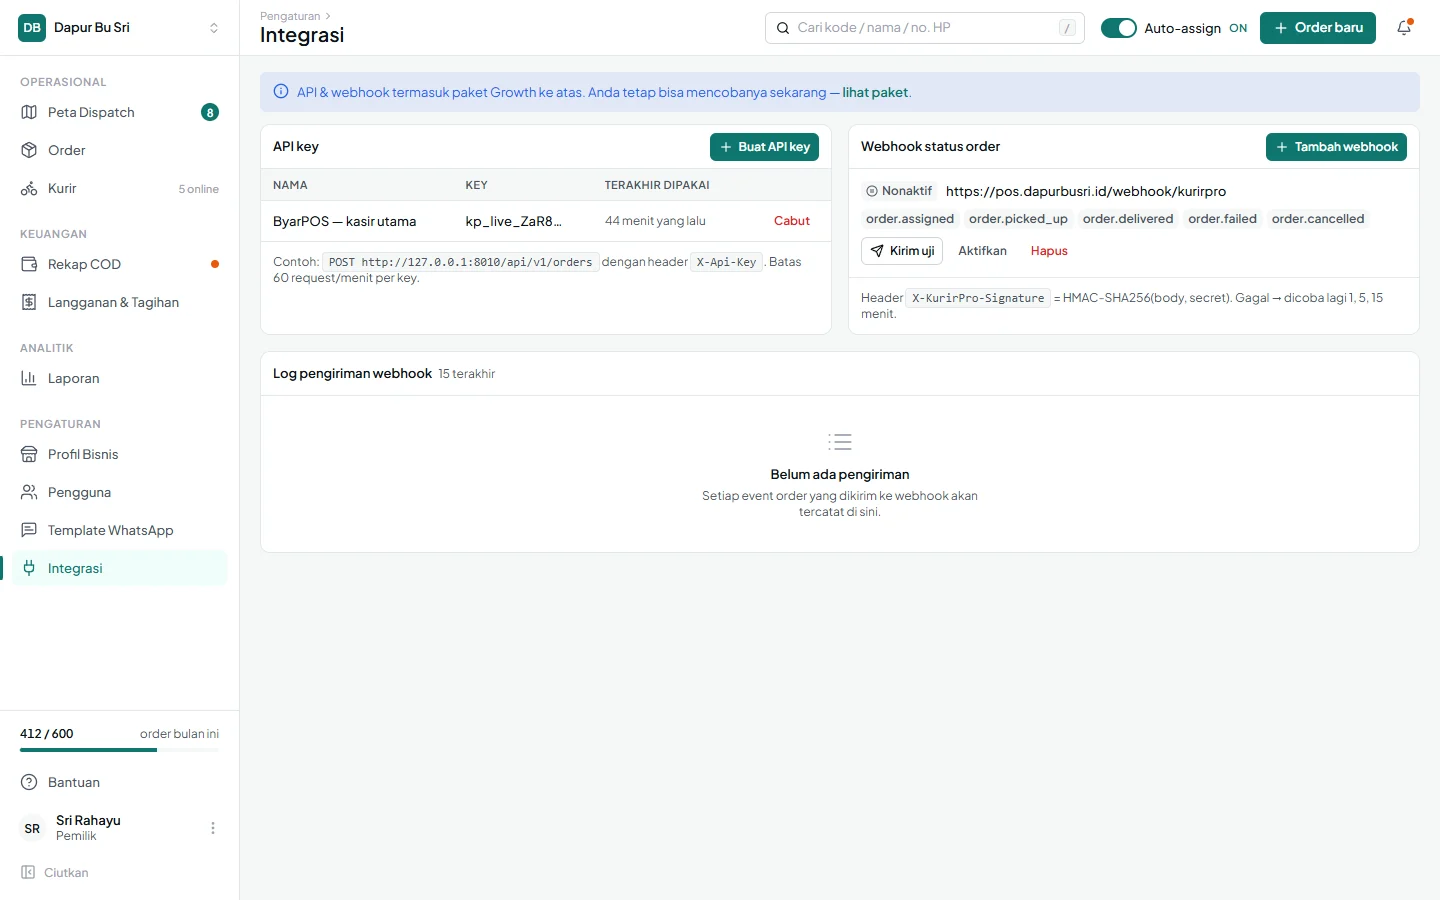The image size is (1440, 900).
Task: Focus the search field Cari kode / nama
Action: pyautogui.click(x=925, y=28)
